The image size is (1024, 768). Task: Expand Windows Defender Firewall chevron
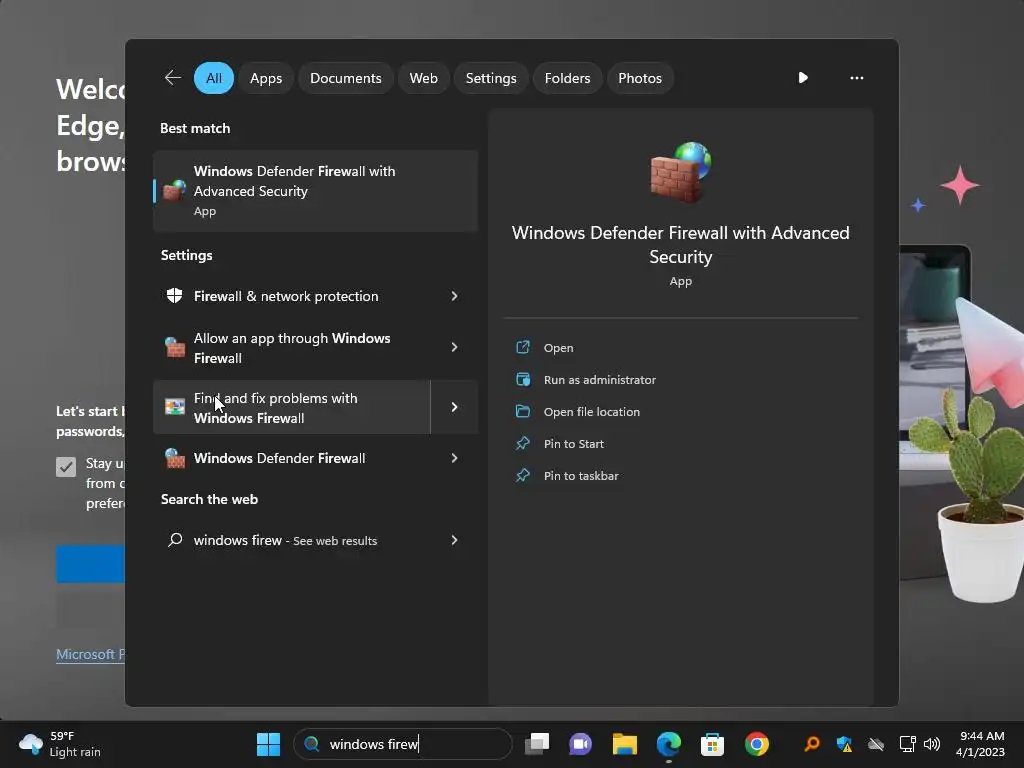point(455,458)
